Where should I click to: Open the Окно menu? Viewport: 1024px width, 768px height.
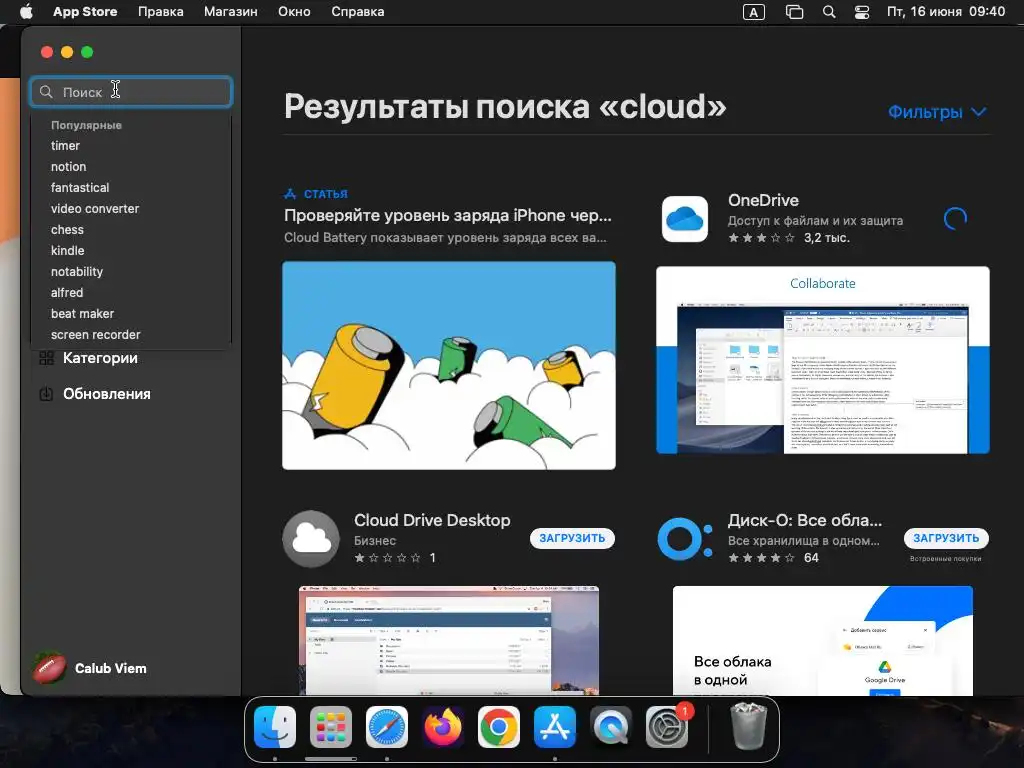click(x=294, y=12)
